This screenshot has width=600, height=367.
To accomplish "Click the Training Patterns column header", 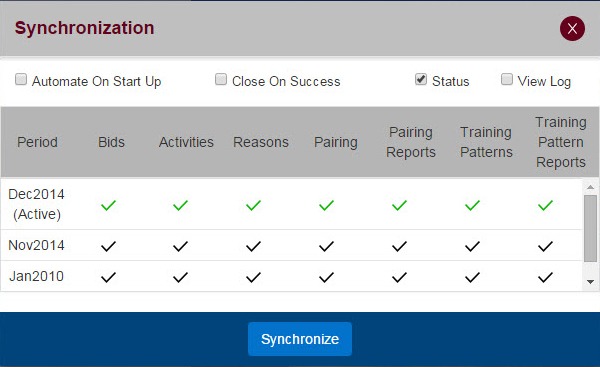I will pyautogui.click(x=486, y=142).
